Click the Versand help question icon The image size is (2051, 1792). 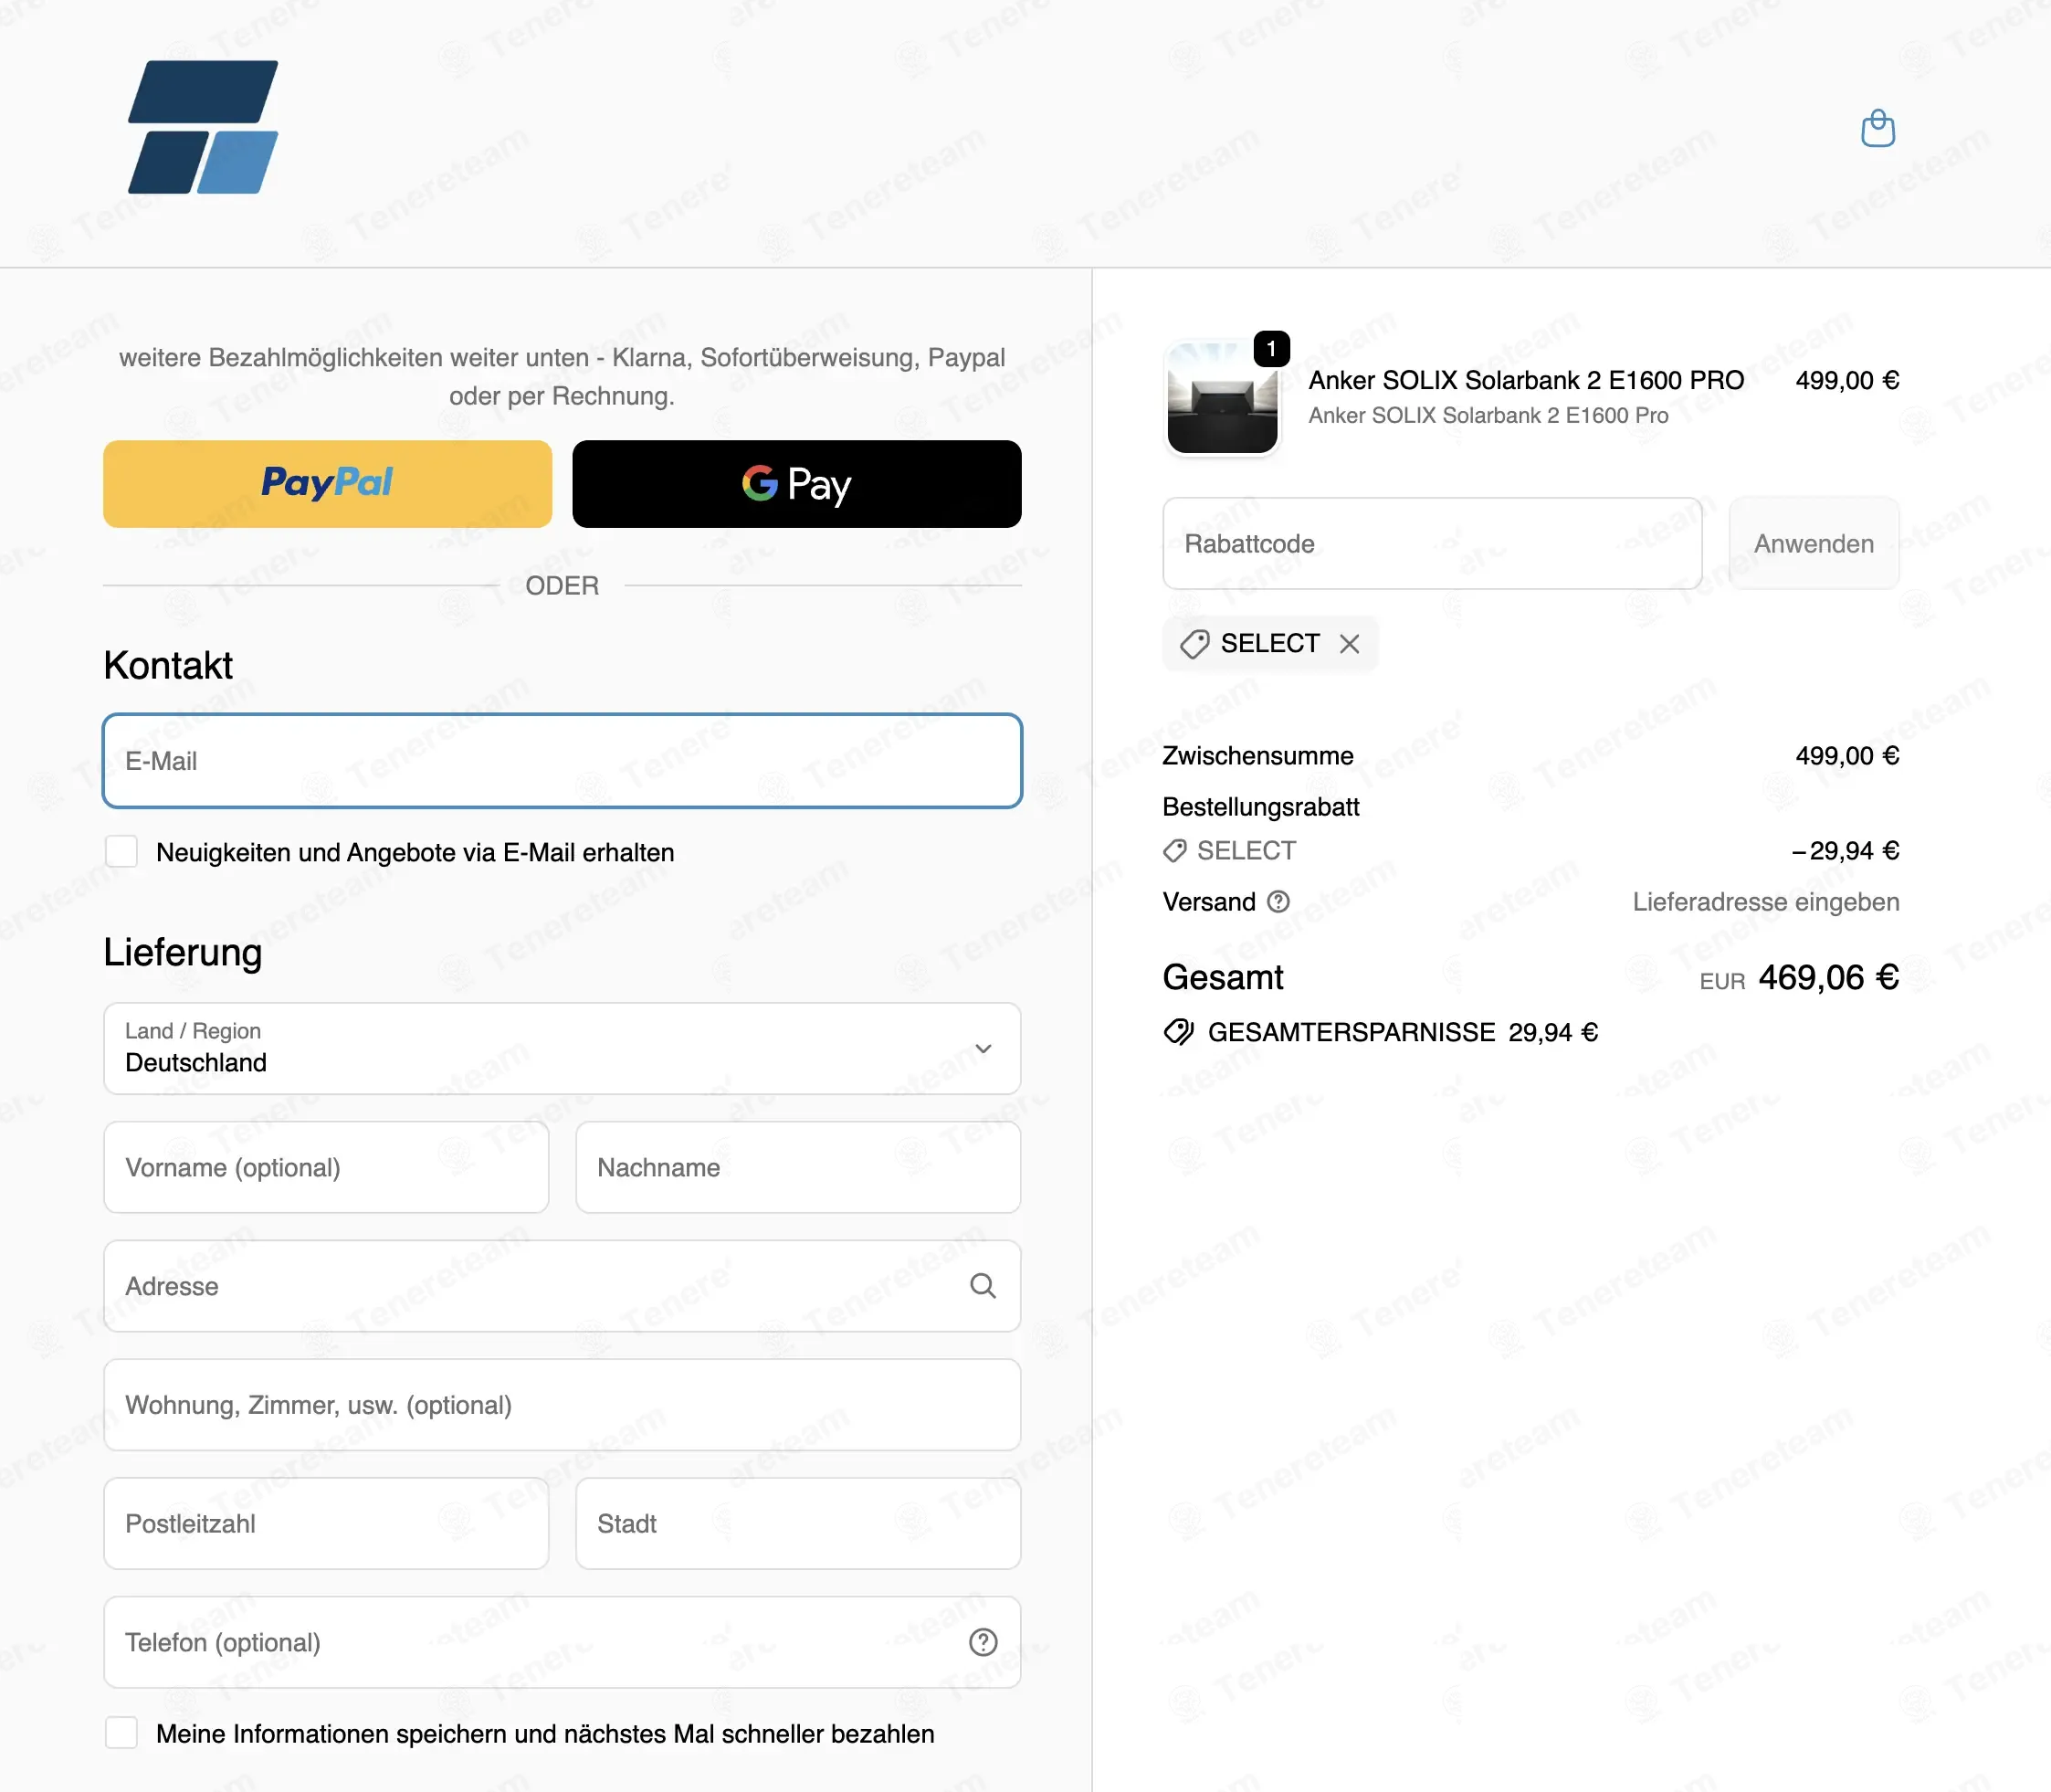(x=1278, y=902)
